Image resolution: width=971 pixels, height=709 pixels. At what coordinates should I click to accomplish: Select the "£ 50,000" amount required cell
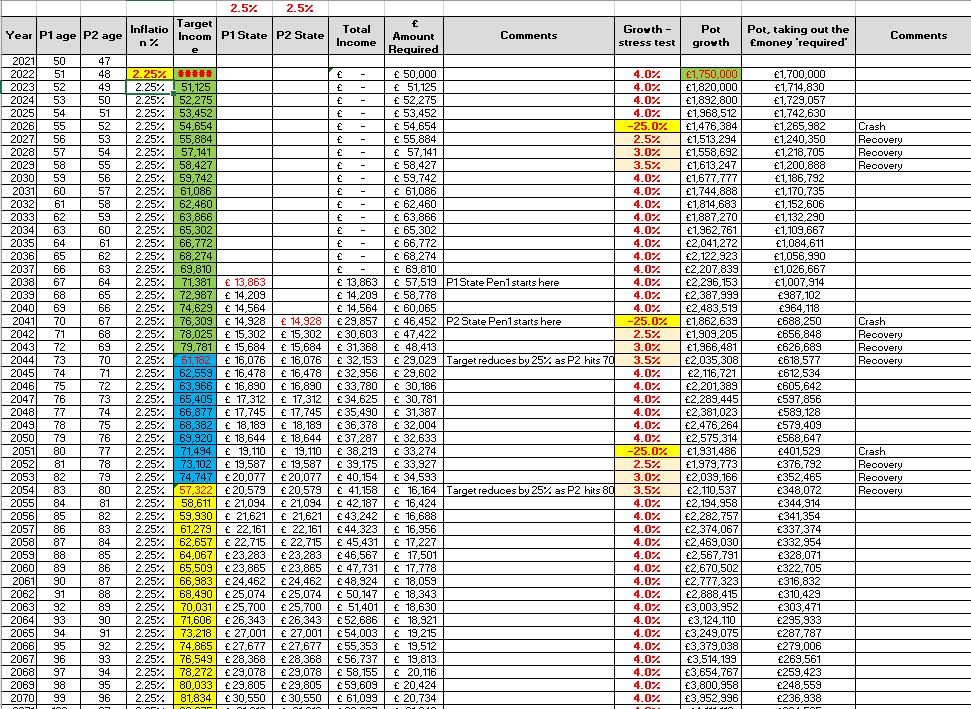pyautogui.click(x=414, y=74)
